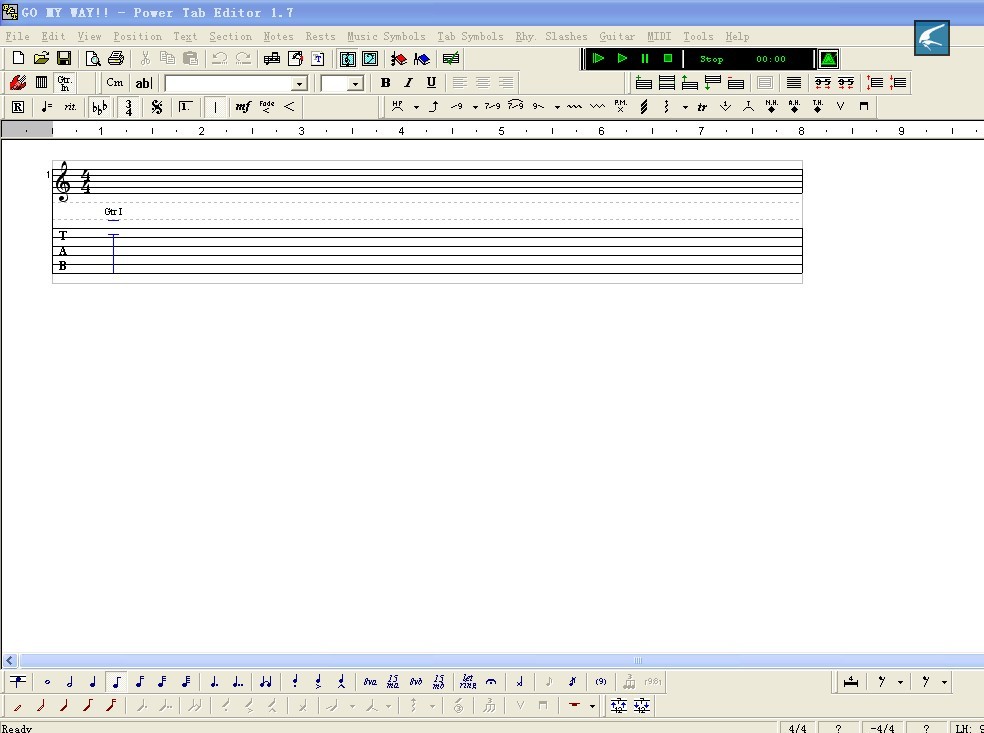The image size is (984, 733).
Task: Insert a repeat ending bracket
Action: point(185,107)
